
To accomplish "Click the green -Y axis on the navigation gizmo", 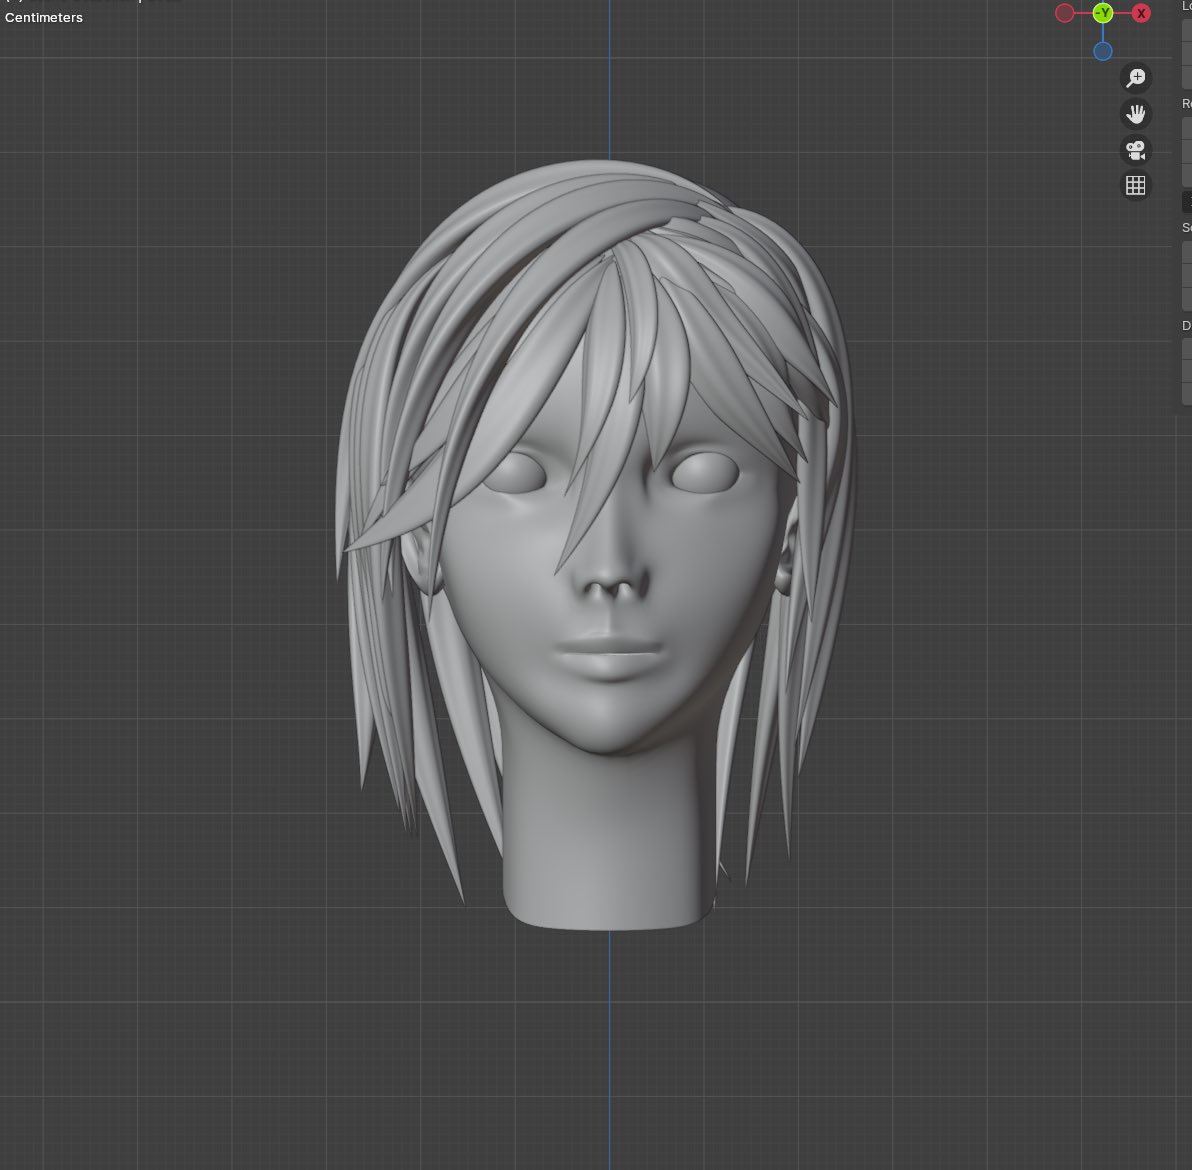I will pos(1103,13).
